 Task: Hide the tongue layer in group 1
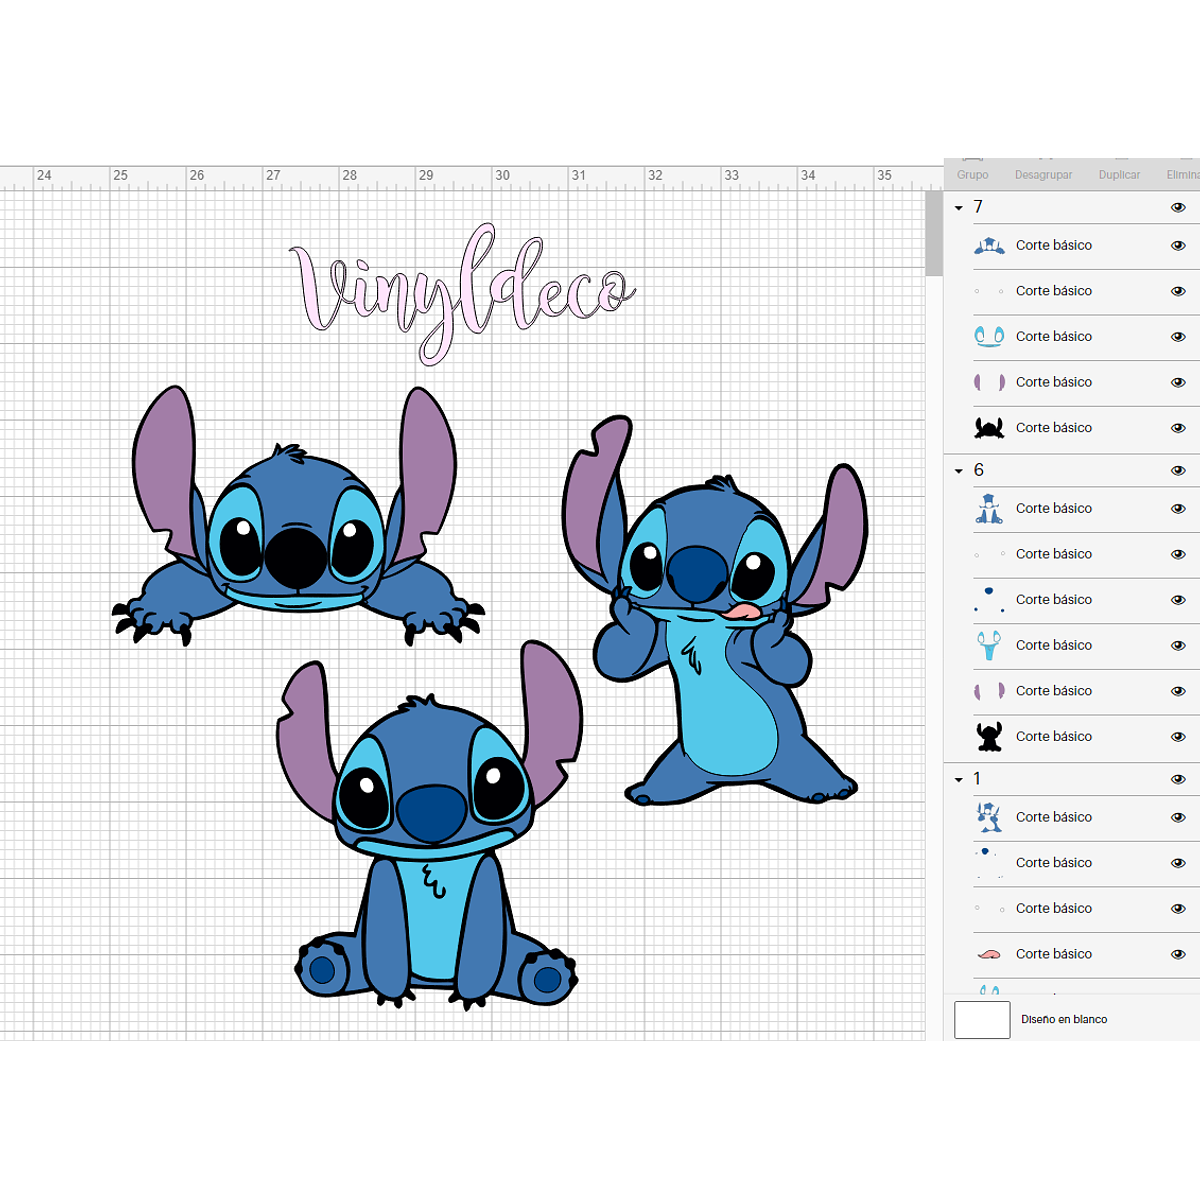tap(1179, 954)
